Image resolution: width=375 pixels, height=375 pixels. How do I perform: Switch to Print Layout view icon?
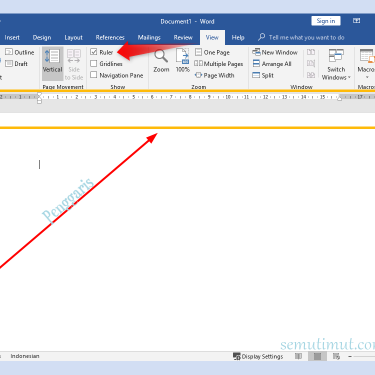click(317, 356)
